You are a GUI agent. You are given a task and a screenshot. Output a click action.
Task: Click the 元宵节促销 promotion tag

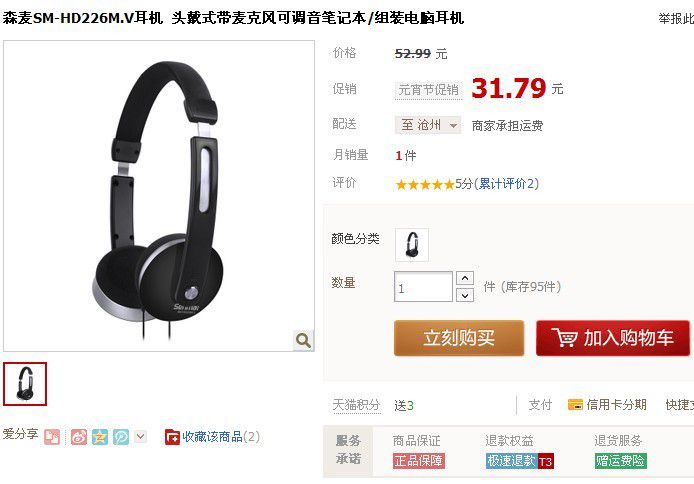coord(428,90)
